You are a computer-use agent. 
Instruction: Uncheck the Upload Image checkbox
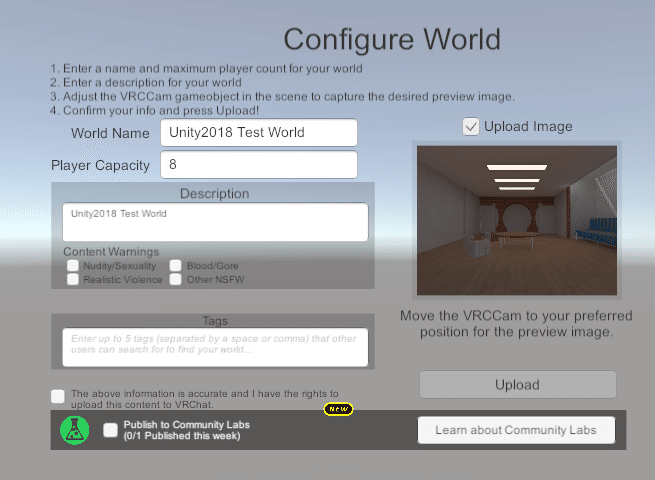coord(471,127)
